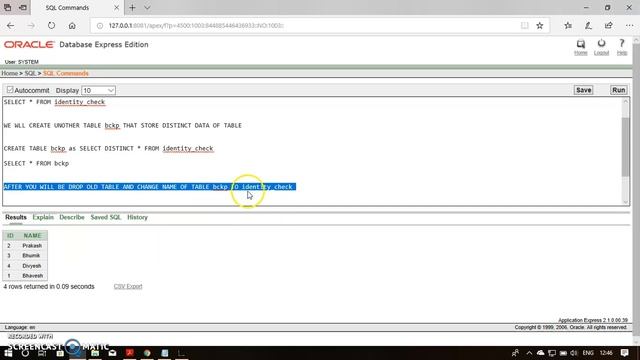Click the share page icon
This screenshot has height=360, width=640.
[609, 25]
